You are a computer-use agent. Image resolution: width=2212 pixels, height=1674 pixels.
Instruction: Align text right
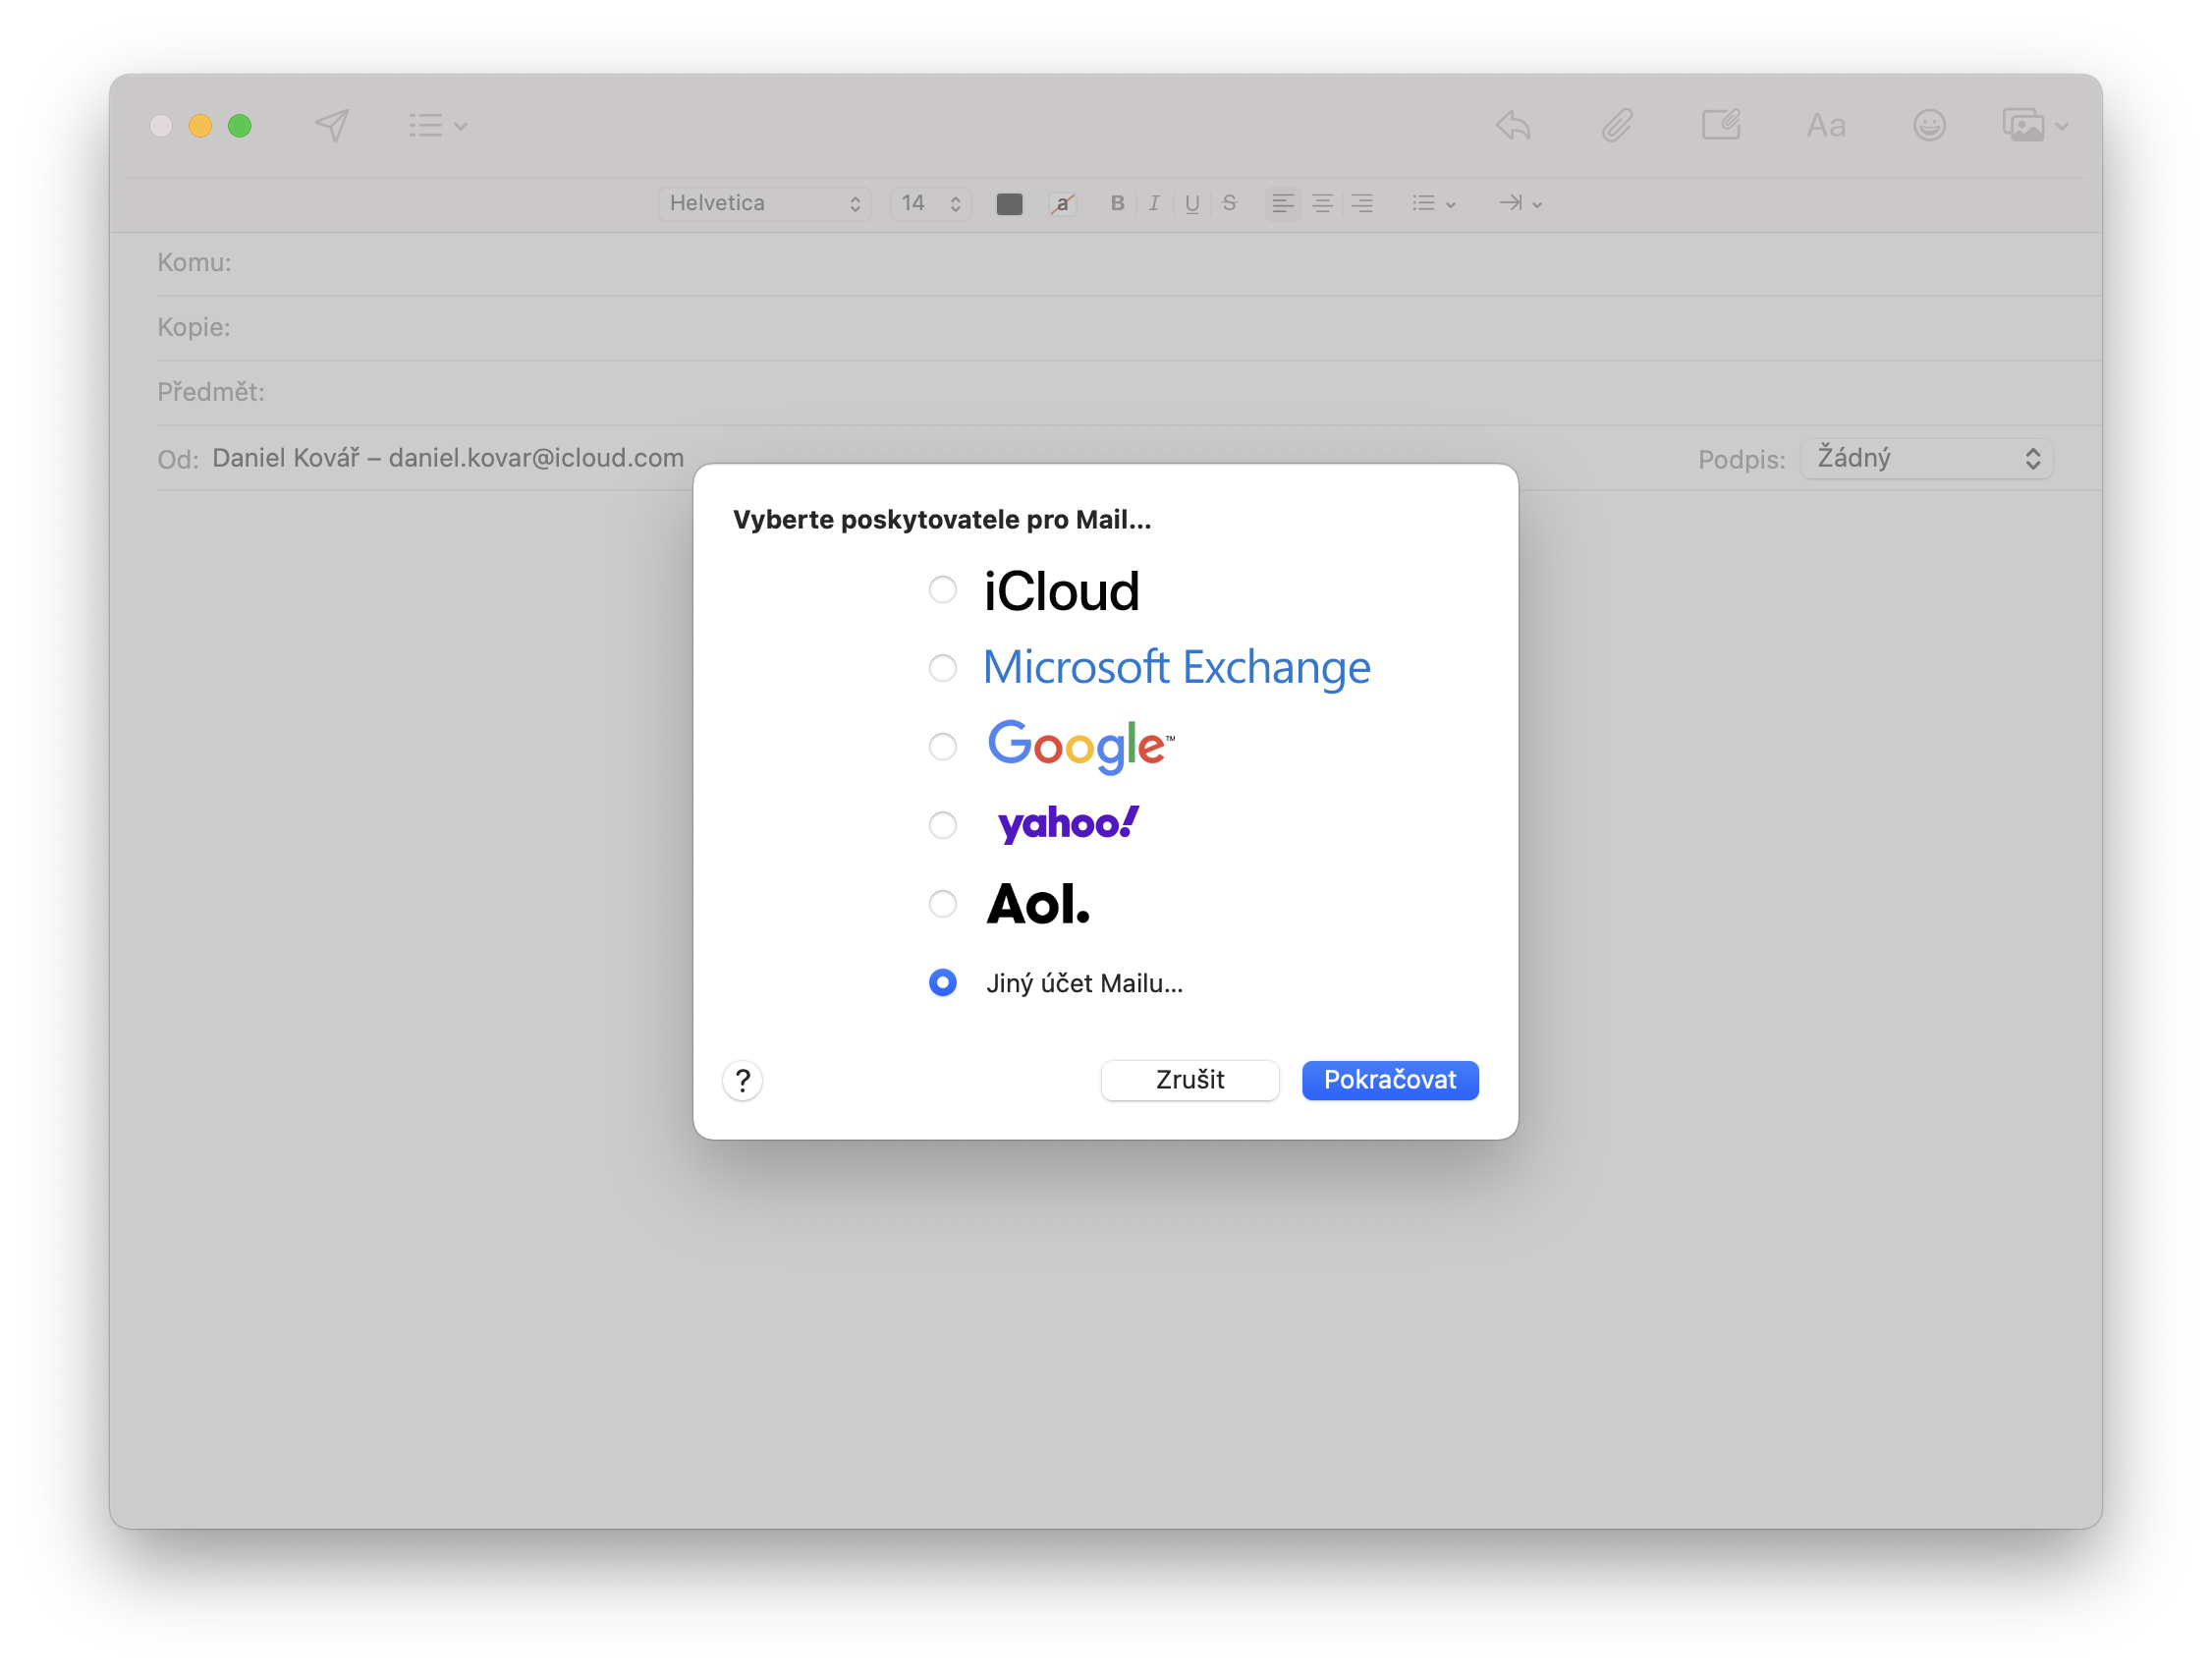(1361, 203)
